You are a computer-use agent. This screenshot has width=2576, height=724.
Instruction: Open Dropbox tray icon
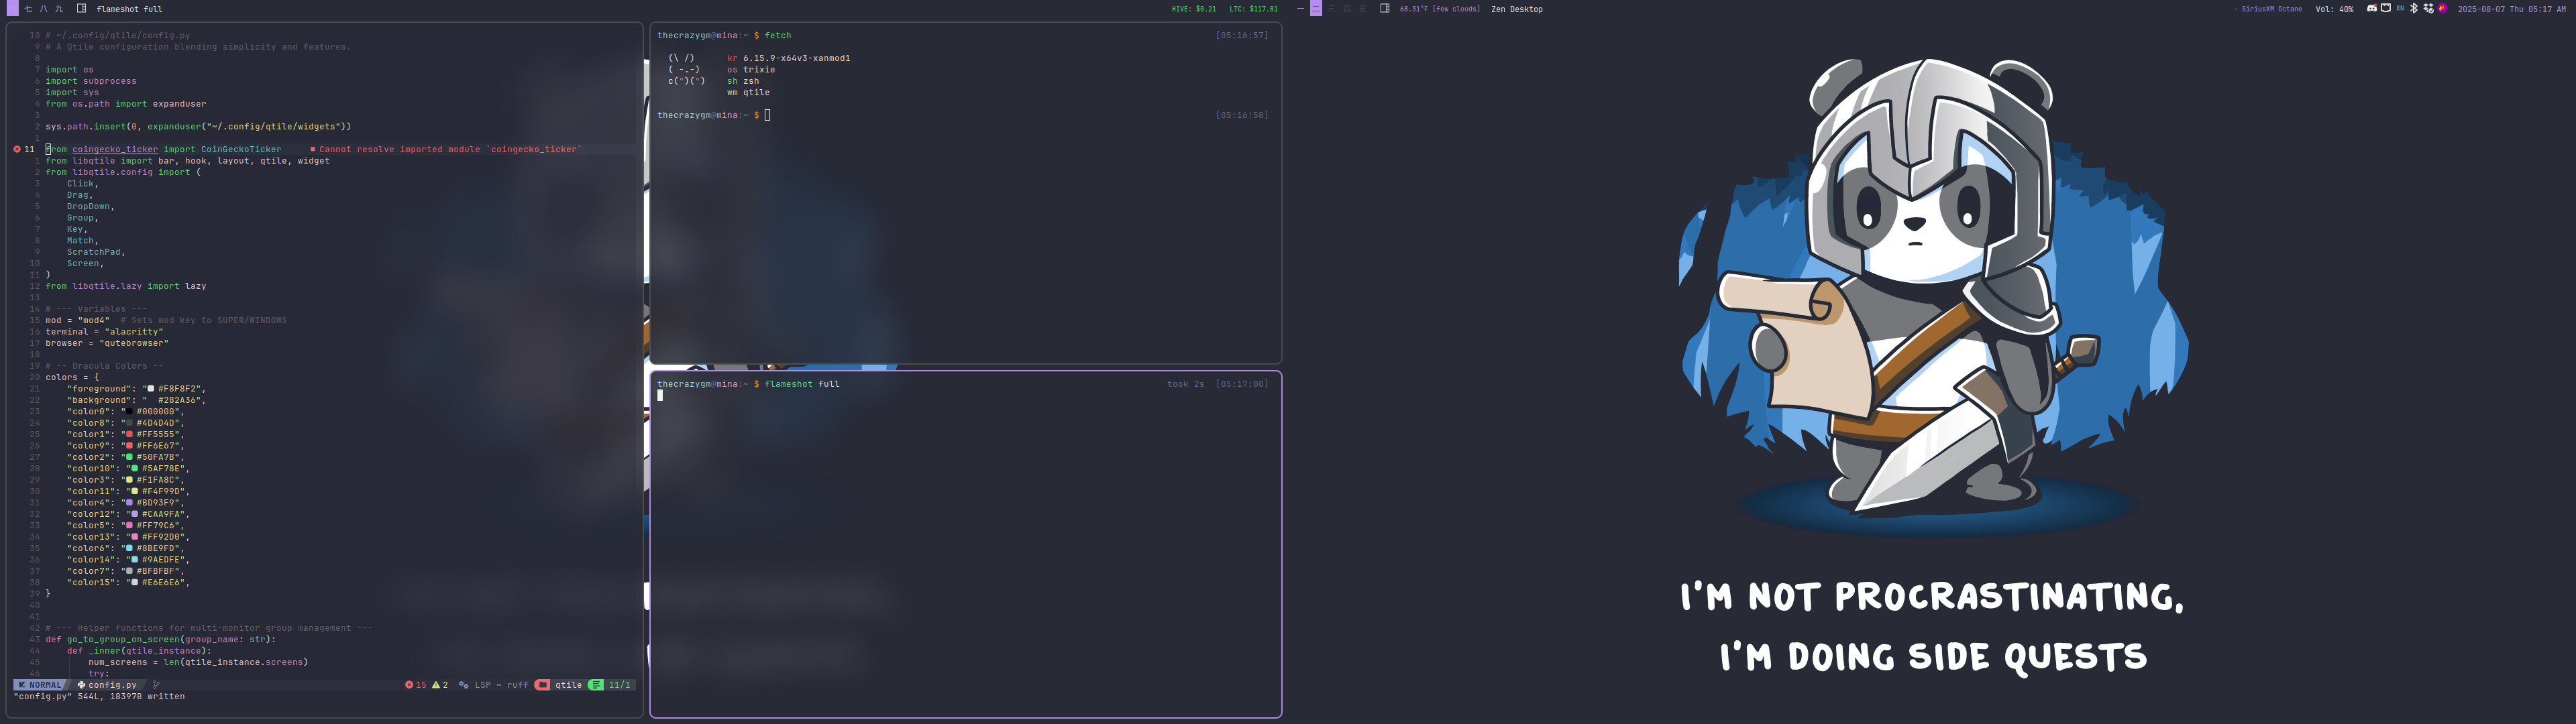coord(2429,8)
